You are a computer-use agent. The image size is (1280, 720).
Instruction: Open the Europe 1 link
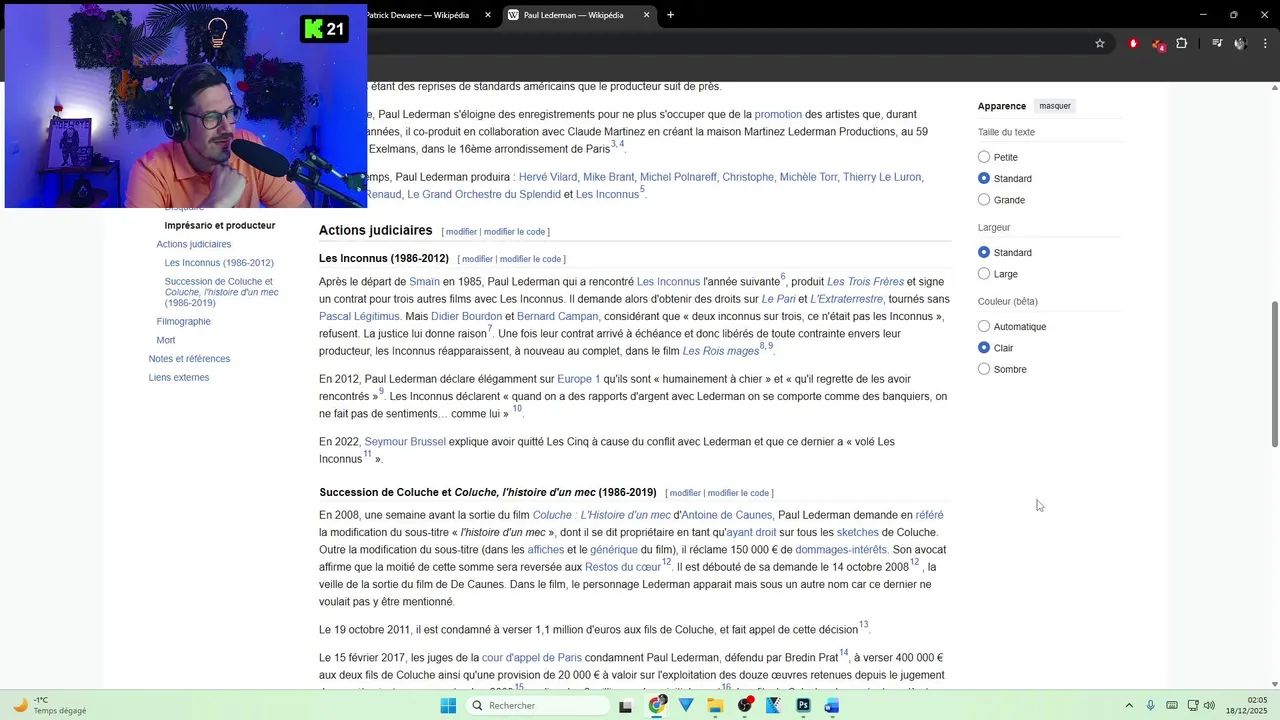pyautogui.click(x=579, y=379)
